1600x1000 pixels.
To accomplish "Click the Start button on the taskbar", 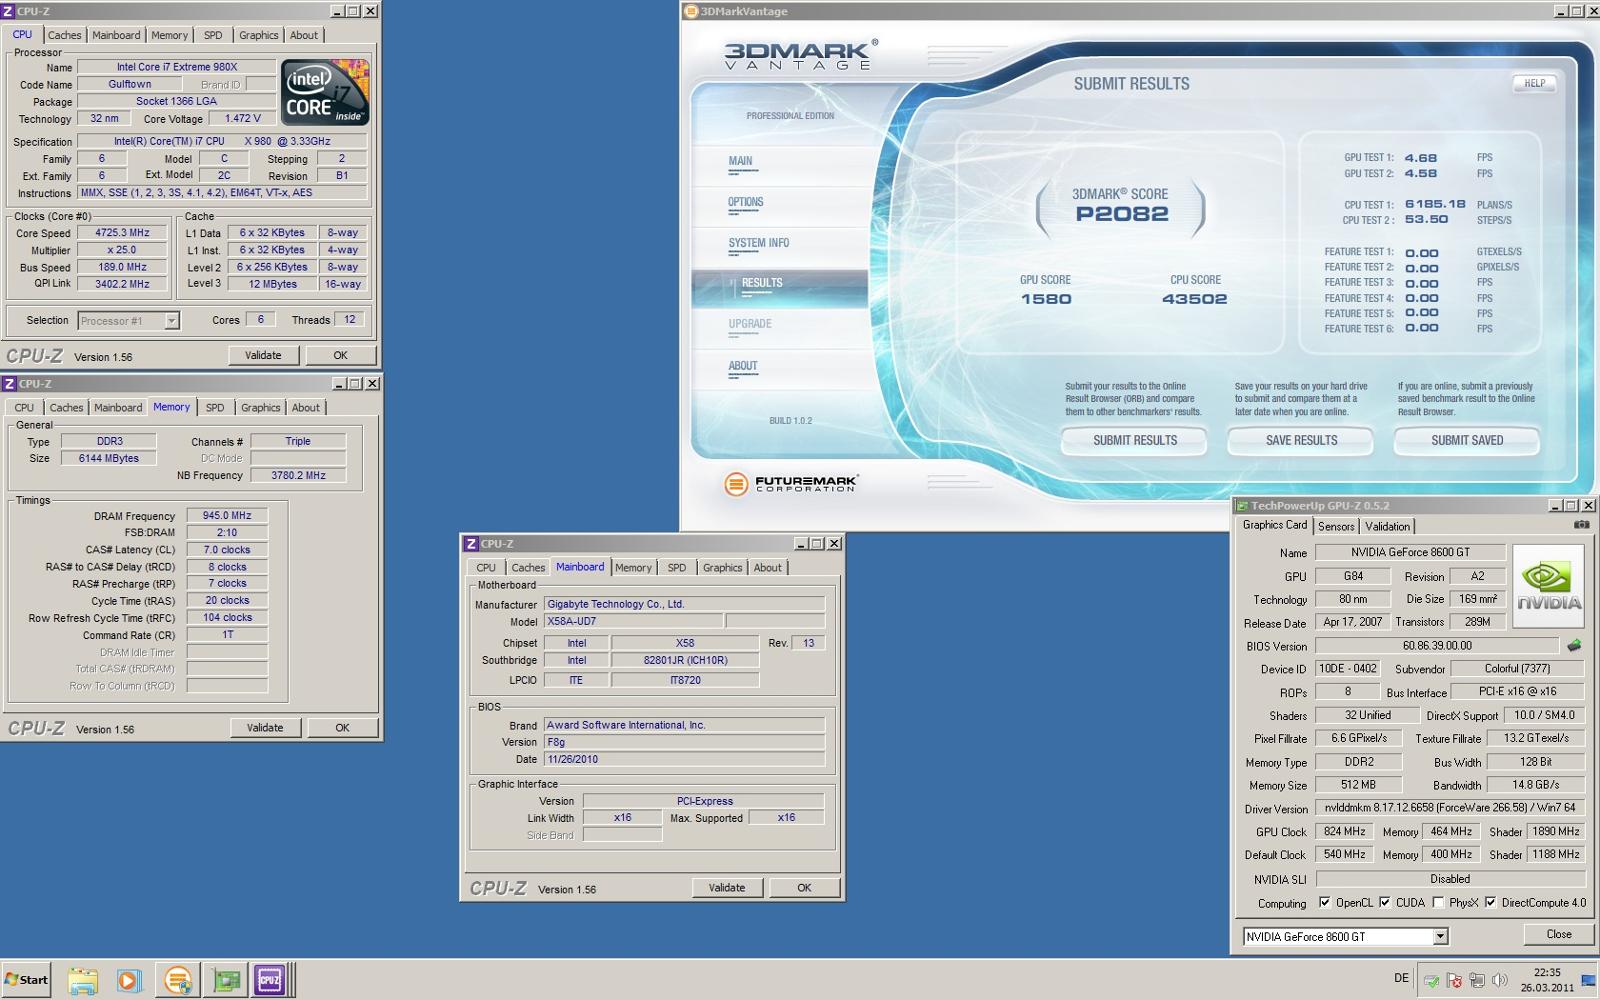I will (x=26, y=980).
